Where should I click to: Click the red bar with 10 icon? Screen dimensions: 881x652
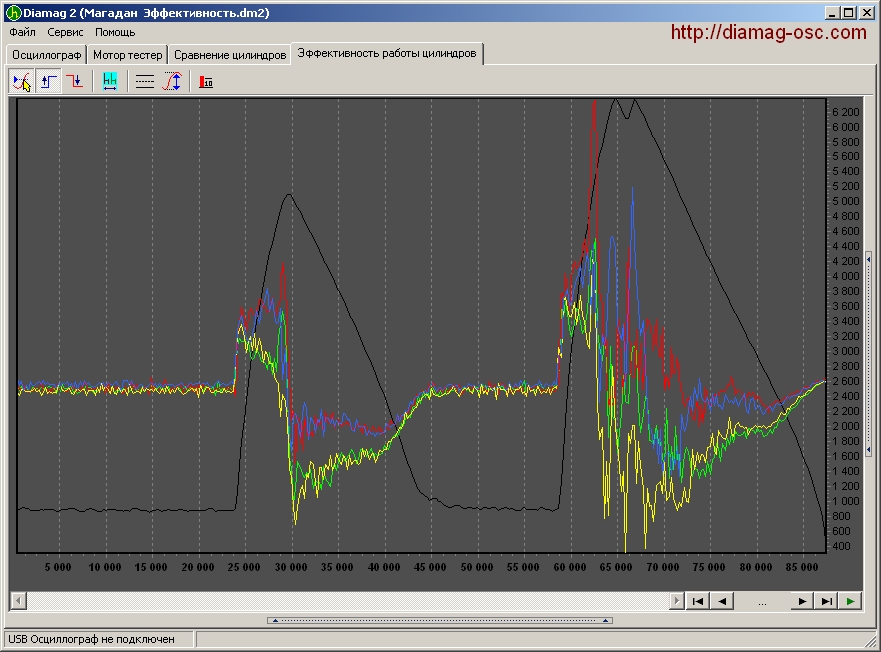click(x=206, y=82)
